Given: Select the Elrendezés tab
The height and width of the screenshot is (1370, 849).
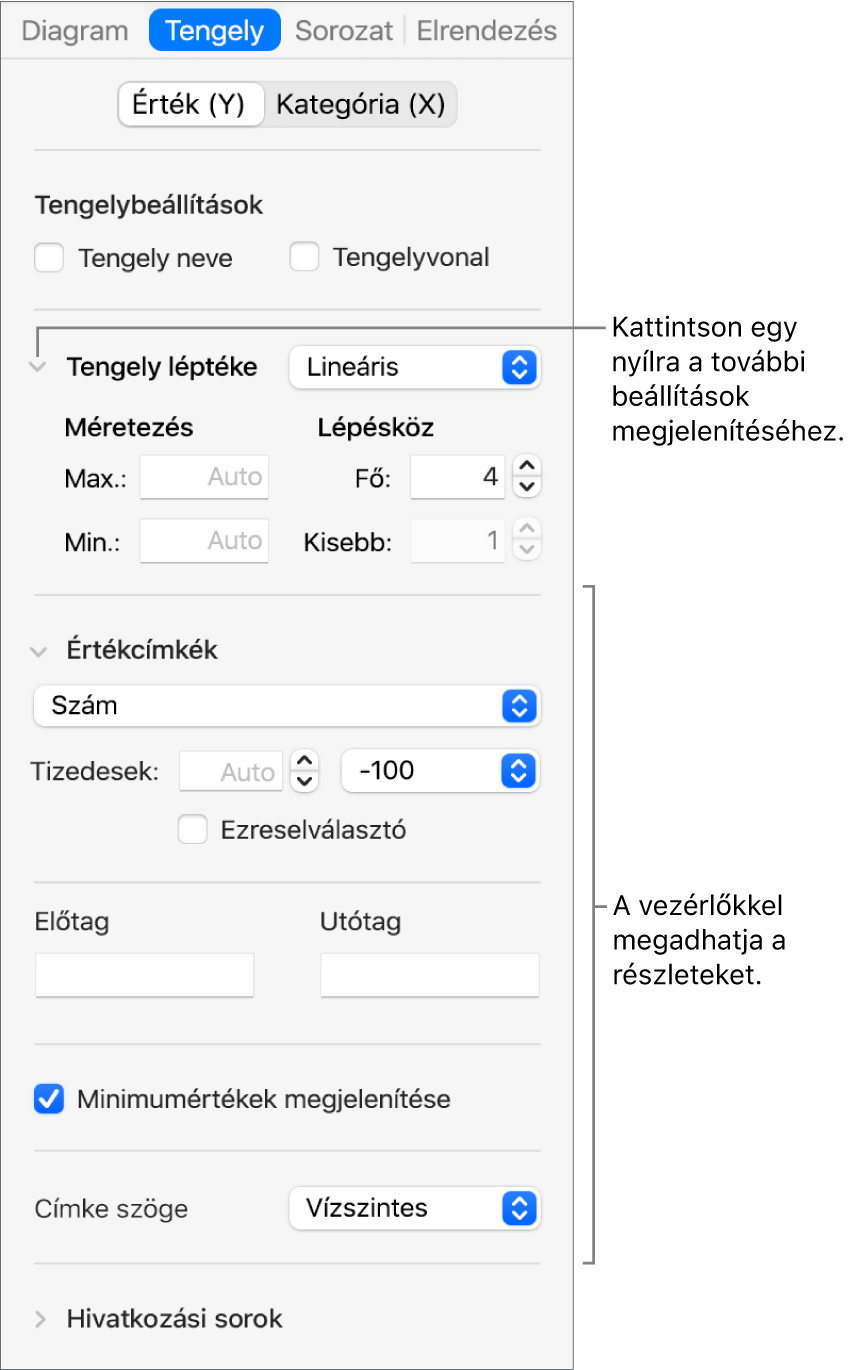Looking at the screenshot, I should point(486,31).
